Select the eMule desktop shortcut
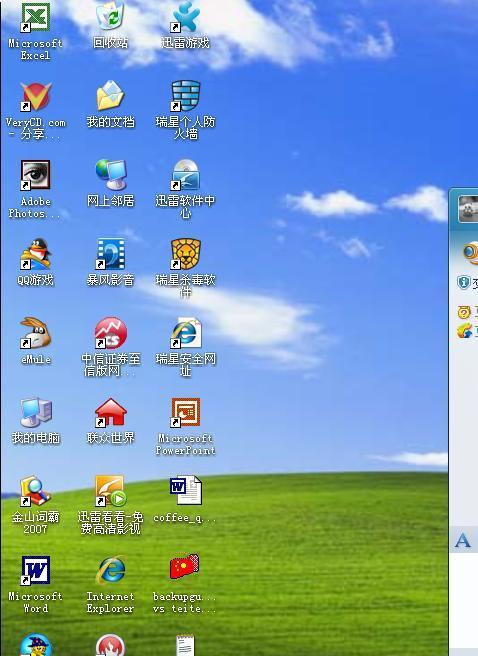 click(x=36, y=333)
